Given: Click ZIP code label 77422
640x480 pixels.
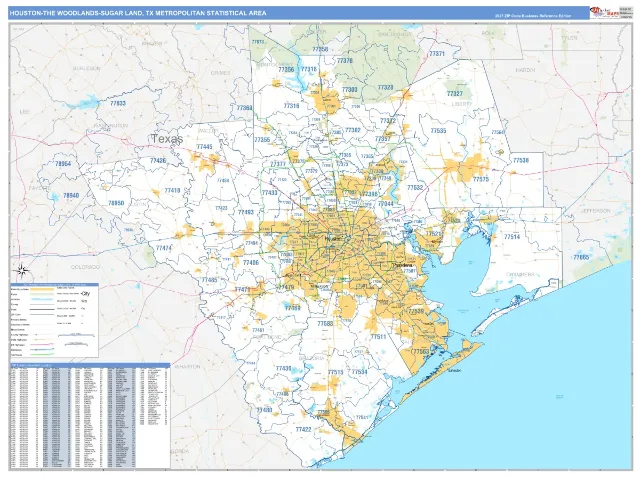Looking at the screenshot, I should tap(303, 429).
